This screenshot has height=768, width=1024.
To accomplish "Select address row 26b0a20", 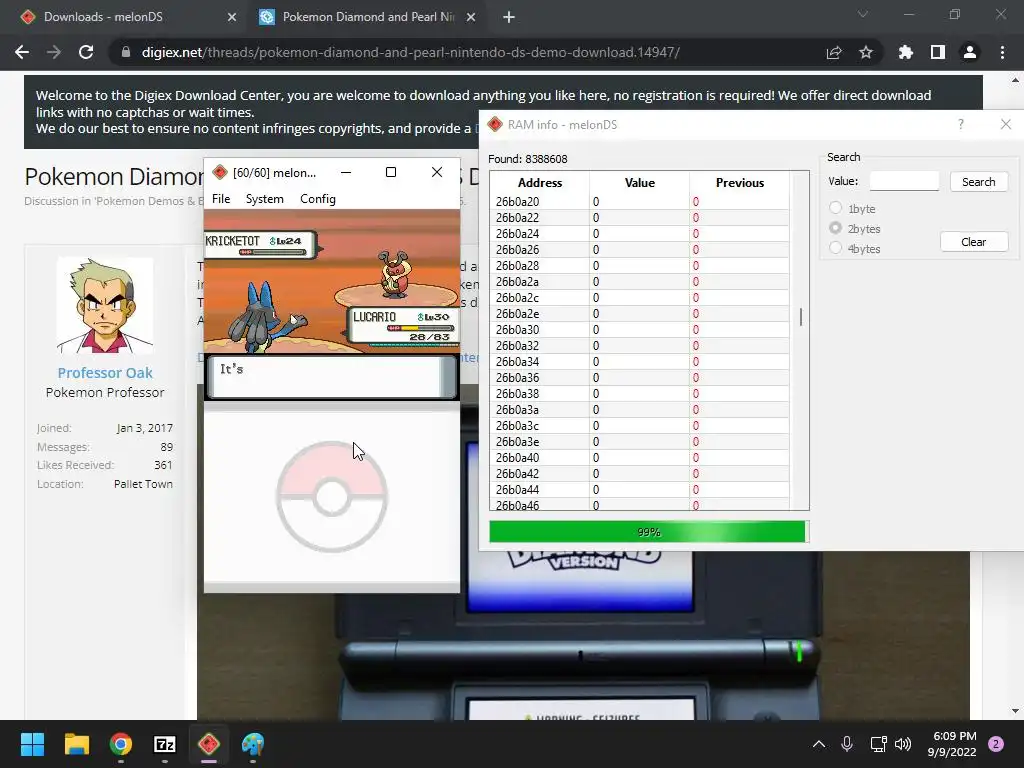I will point(539,202).
